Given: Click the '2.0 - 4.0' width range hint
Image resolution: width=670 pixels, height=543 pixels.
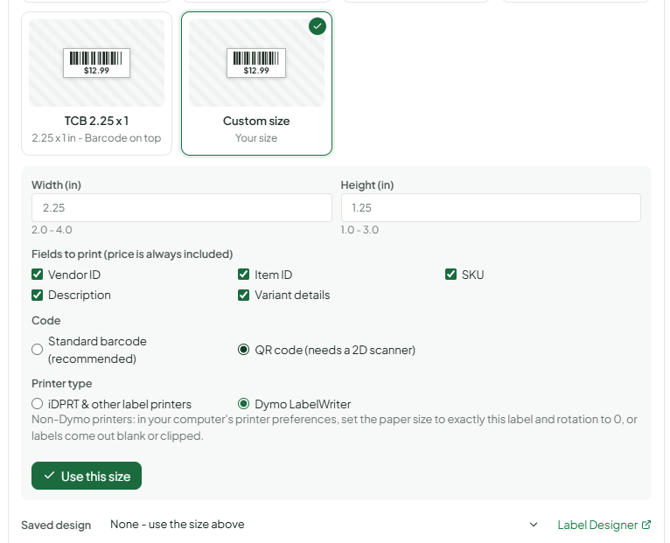Looking at the screenshot, I should coord(52,230).
